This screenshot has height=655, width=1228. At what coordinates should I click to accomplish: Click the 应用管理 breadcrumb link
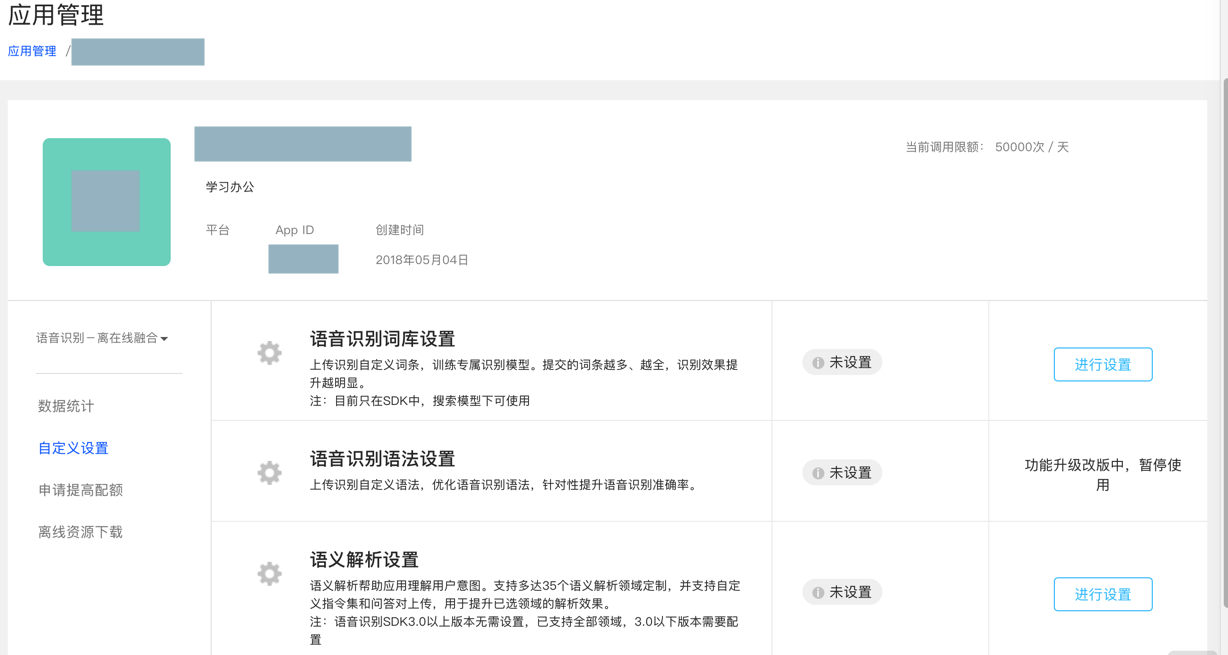click(32, 51)
